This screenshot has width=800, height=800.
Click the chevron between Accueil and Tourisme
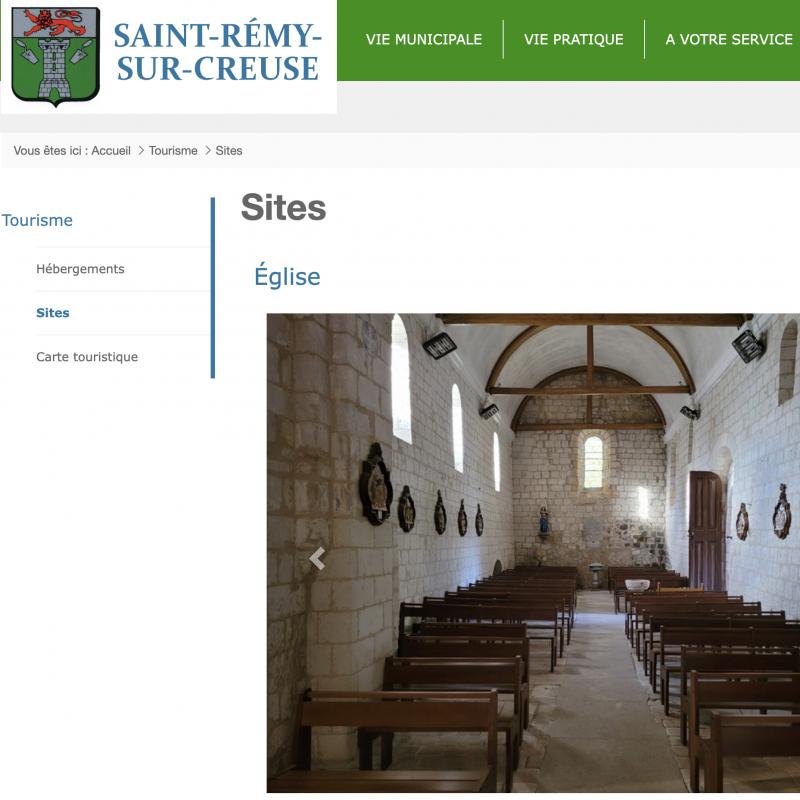[141, 151]
